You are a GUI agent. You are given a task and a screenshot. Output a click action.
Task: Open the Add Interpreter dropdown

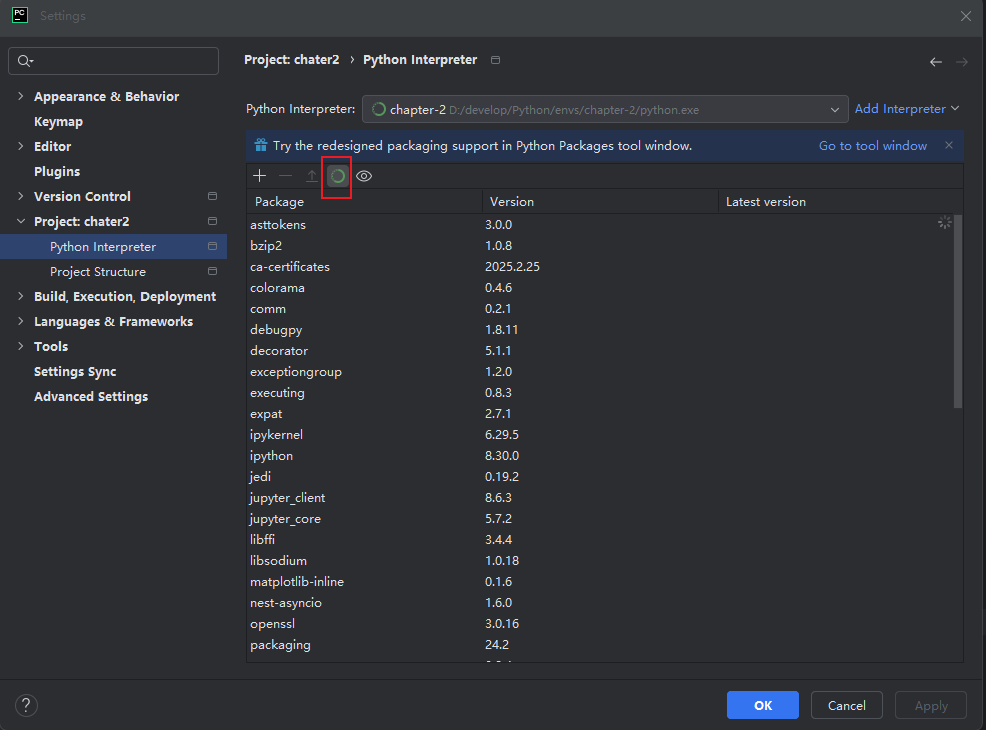pyautogui.click(x=907, y=109)
